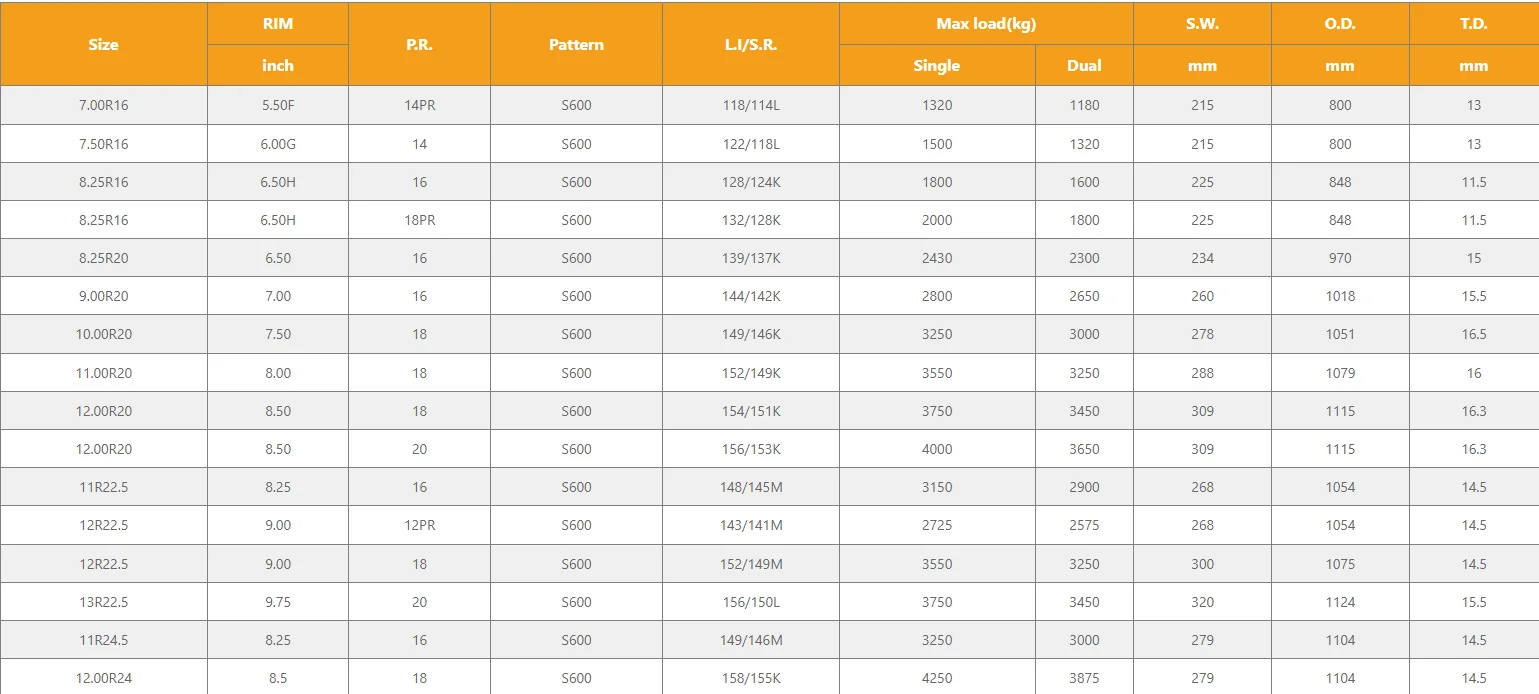The width and height of the screenshot is (1539, 694).
Task: Click the 11R24.5 size cell
Action: [104, 640]
